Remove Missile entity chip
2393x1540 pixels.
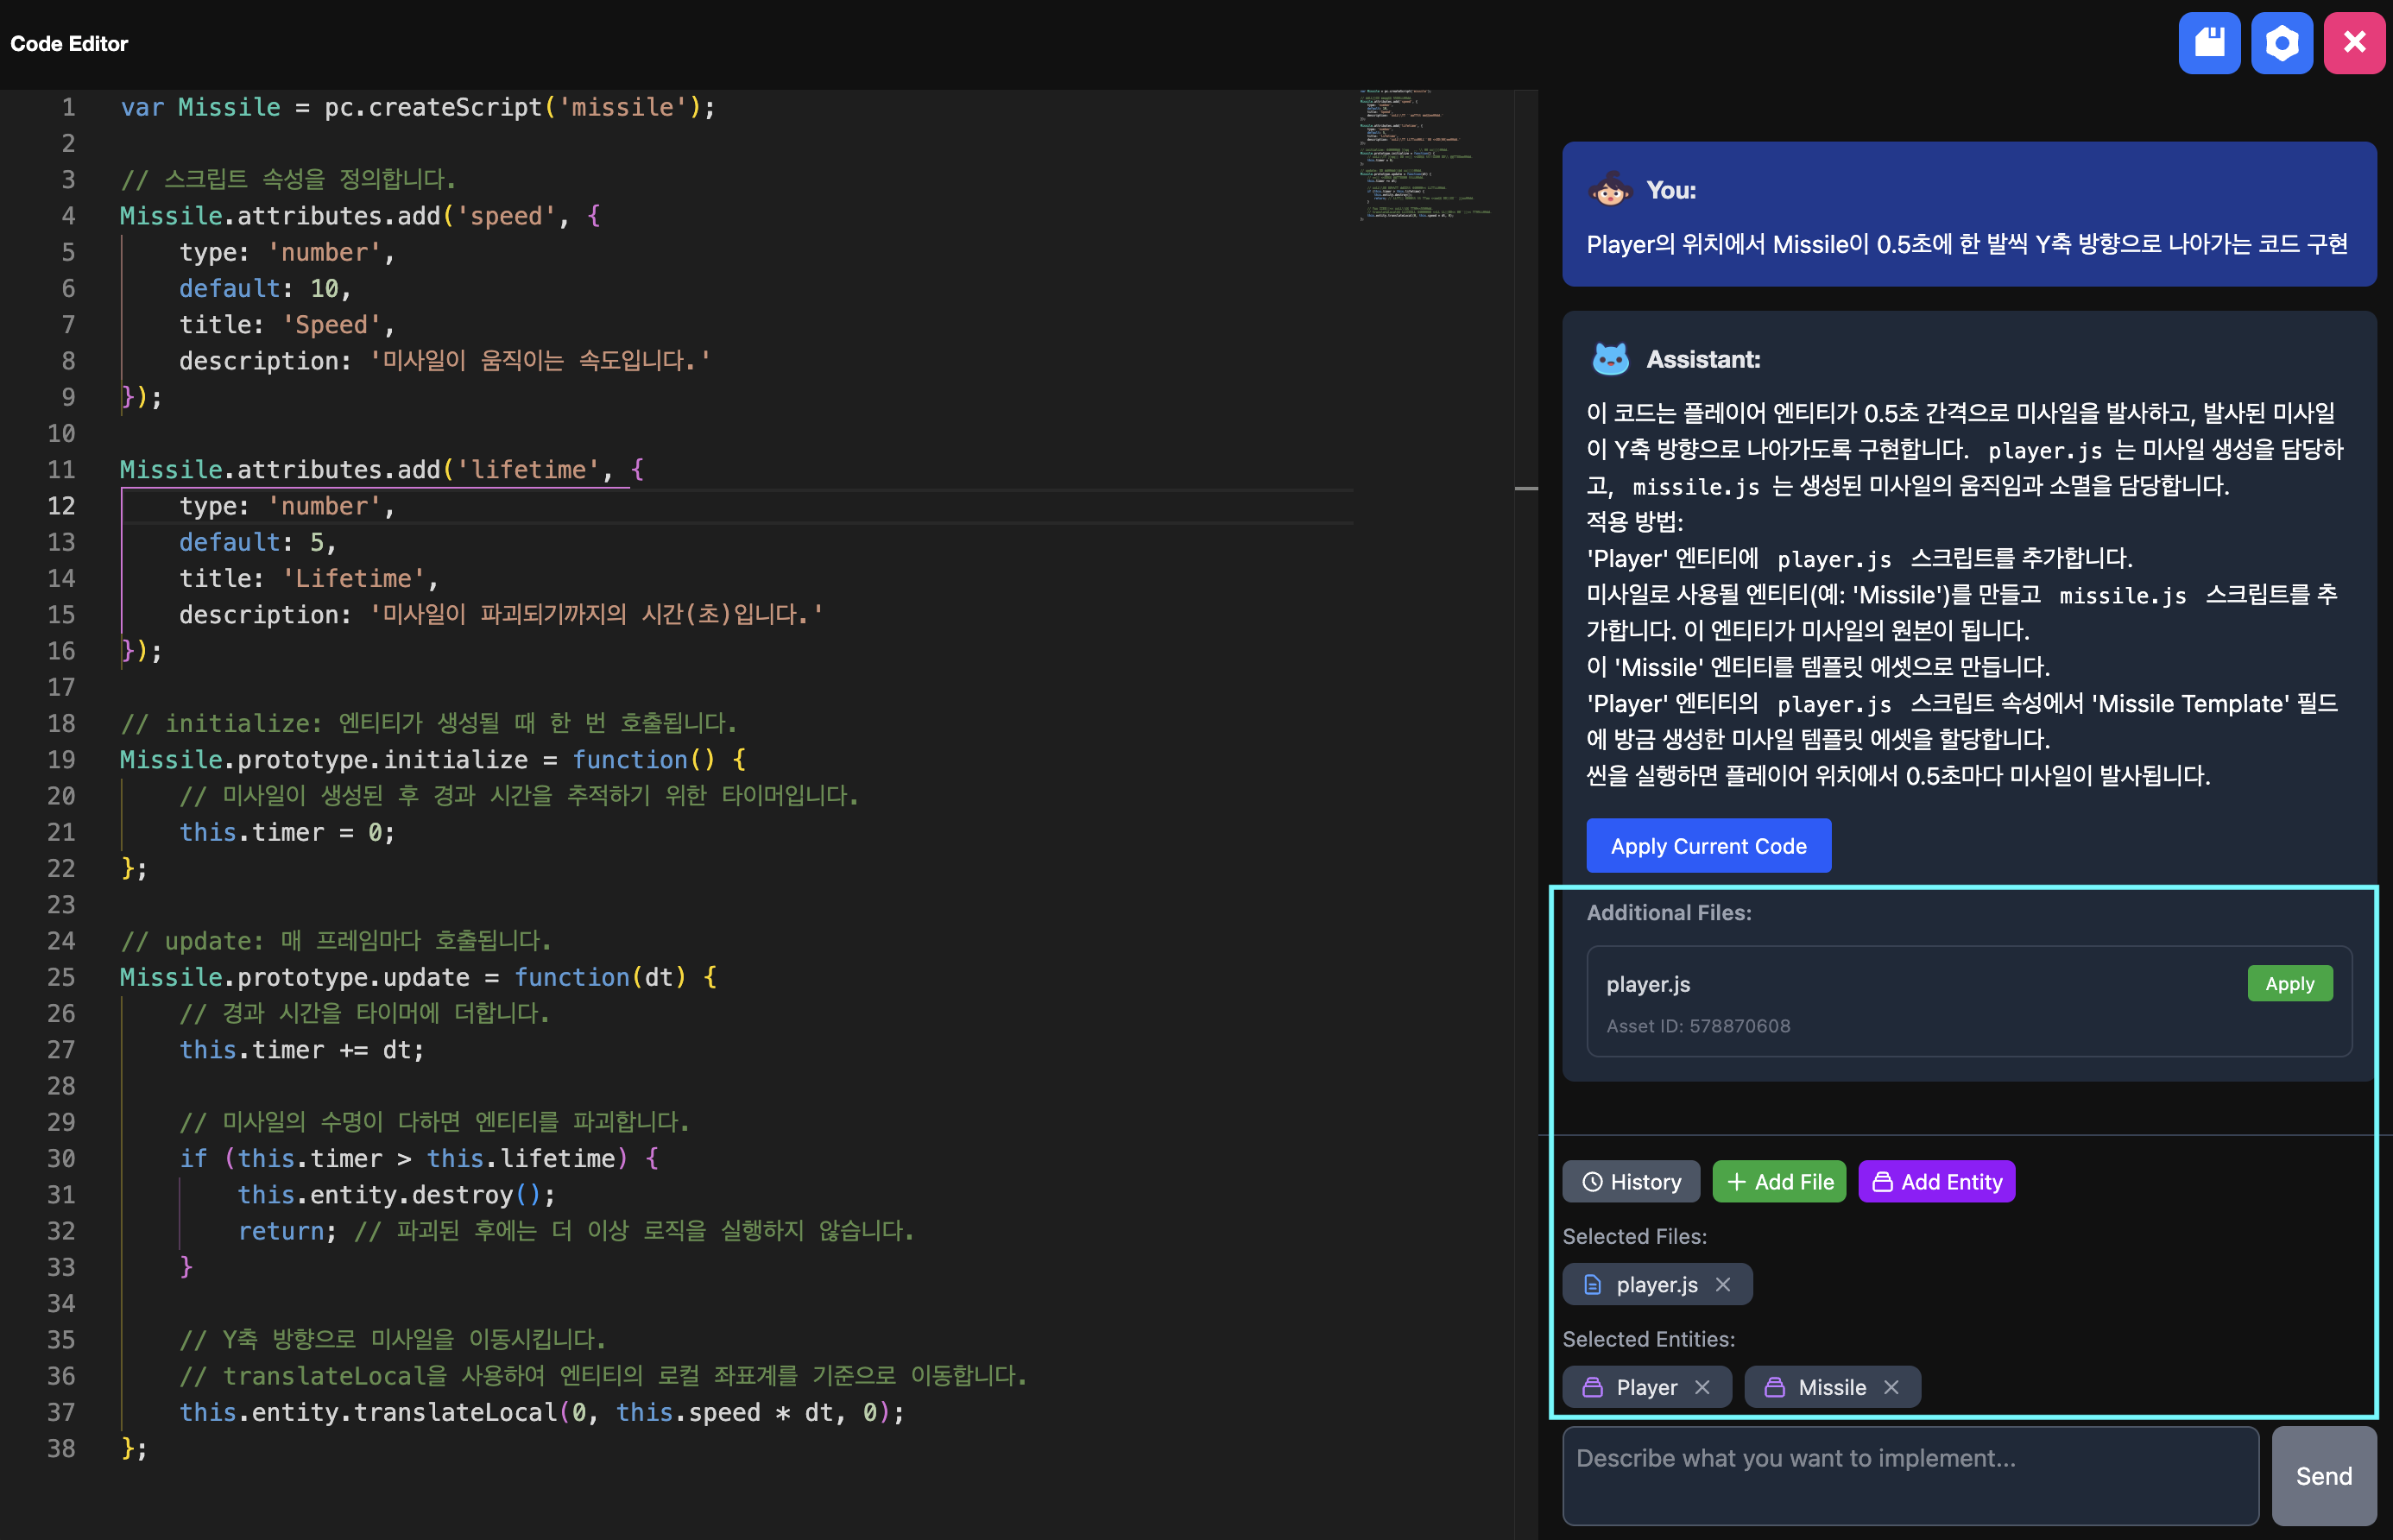(x=1891, y=1387)
